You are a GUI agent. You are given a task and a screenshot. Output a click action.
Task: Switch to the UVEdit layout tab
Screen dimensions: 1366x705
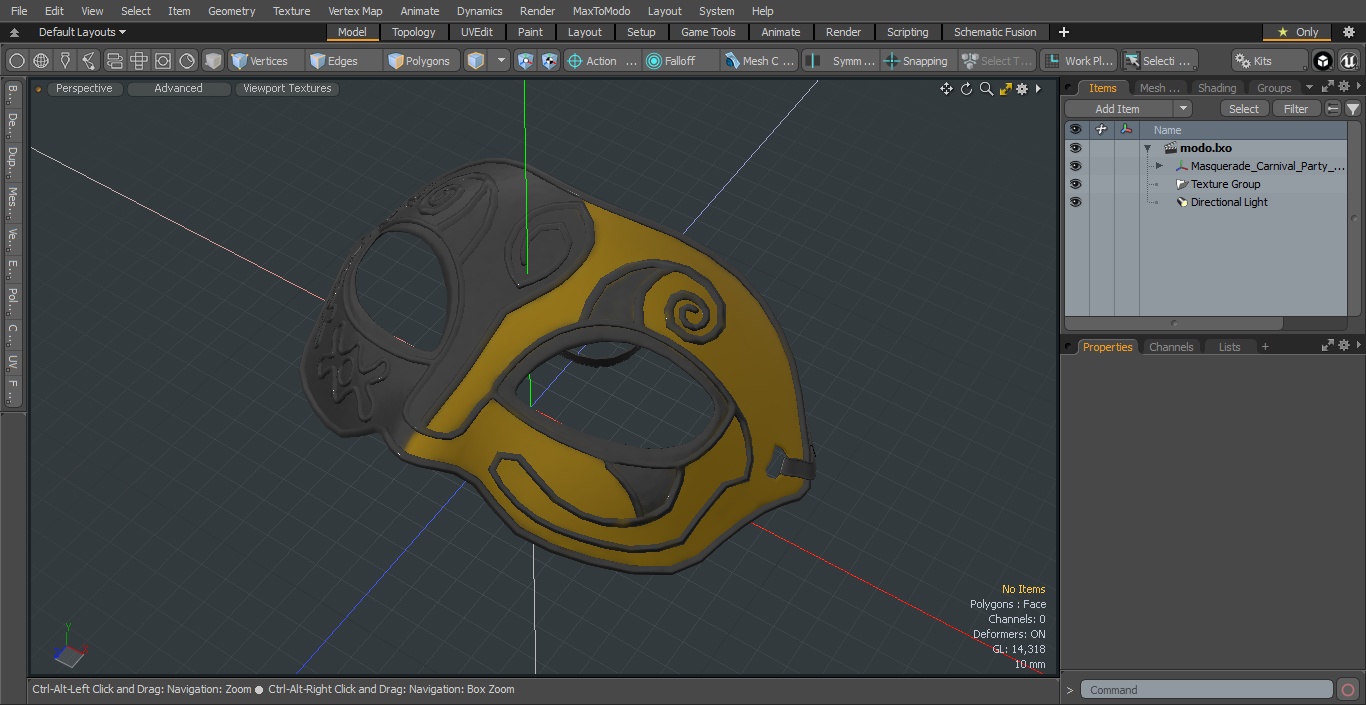point(477,32)
